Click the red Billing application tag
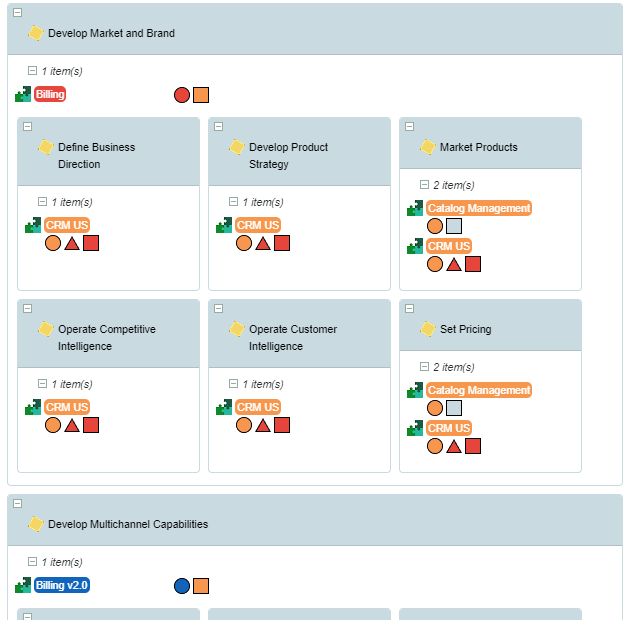The image size is (629, 620). [x=50, y=94]
